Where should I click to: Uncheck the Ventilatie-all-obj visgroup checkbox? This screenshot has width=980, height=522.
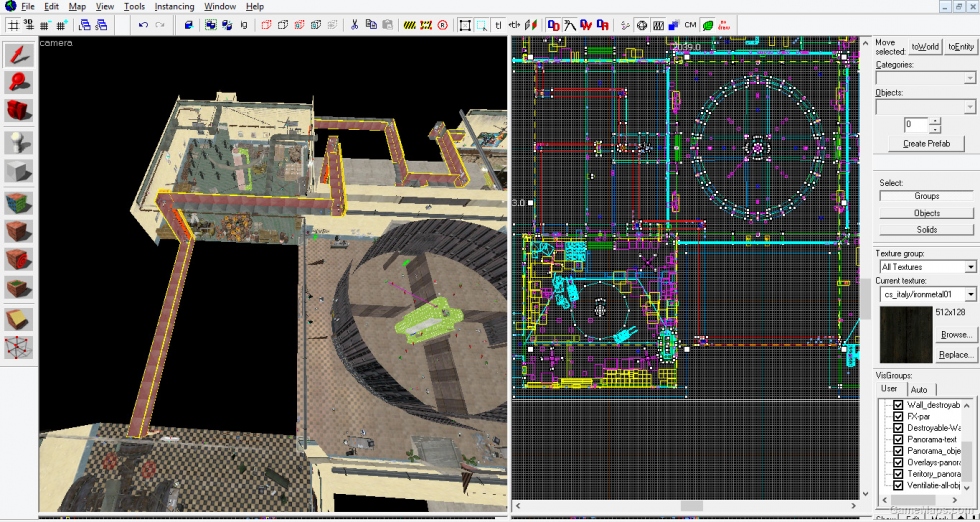tap(898, 485)
